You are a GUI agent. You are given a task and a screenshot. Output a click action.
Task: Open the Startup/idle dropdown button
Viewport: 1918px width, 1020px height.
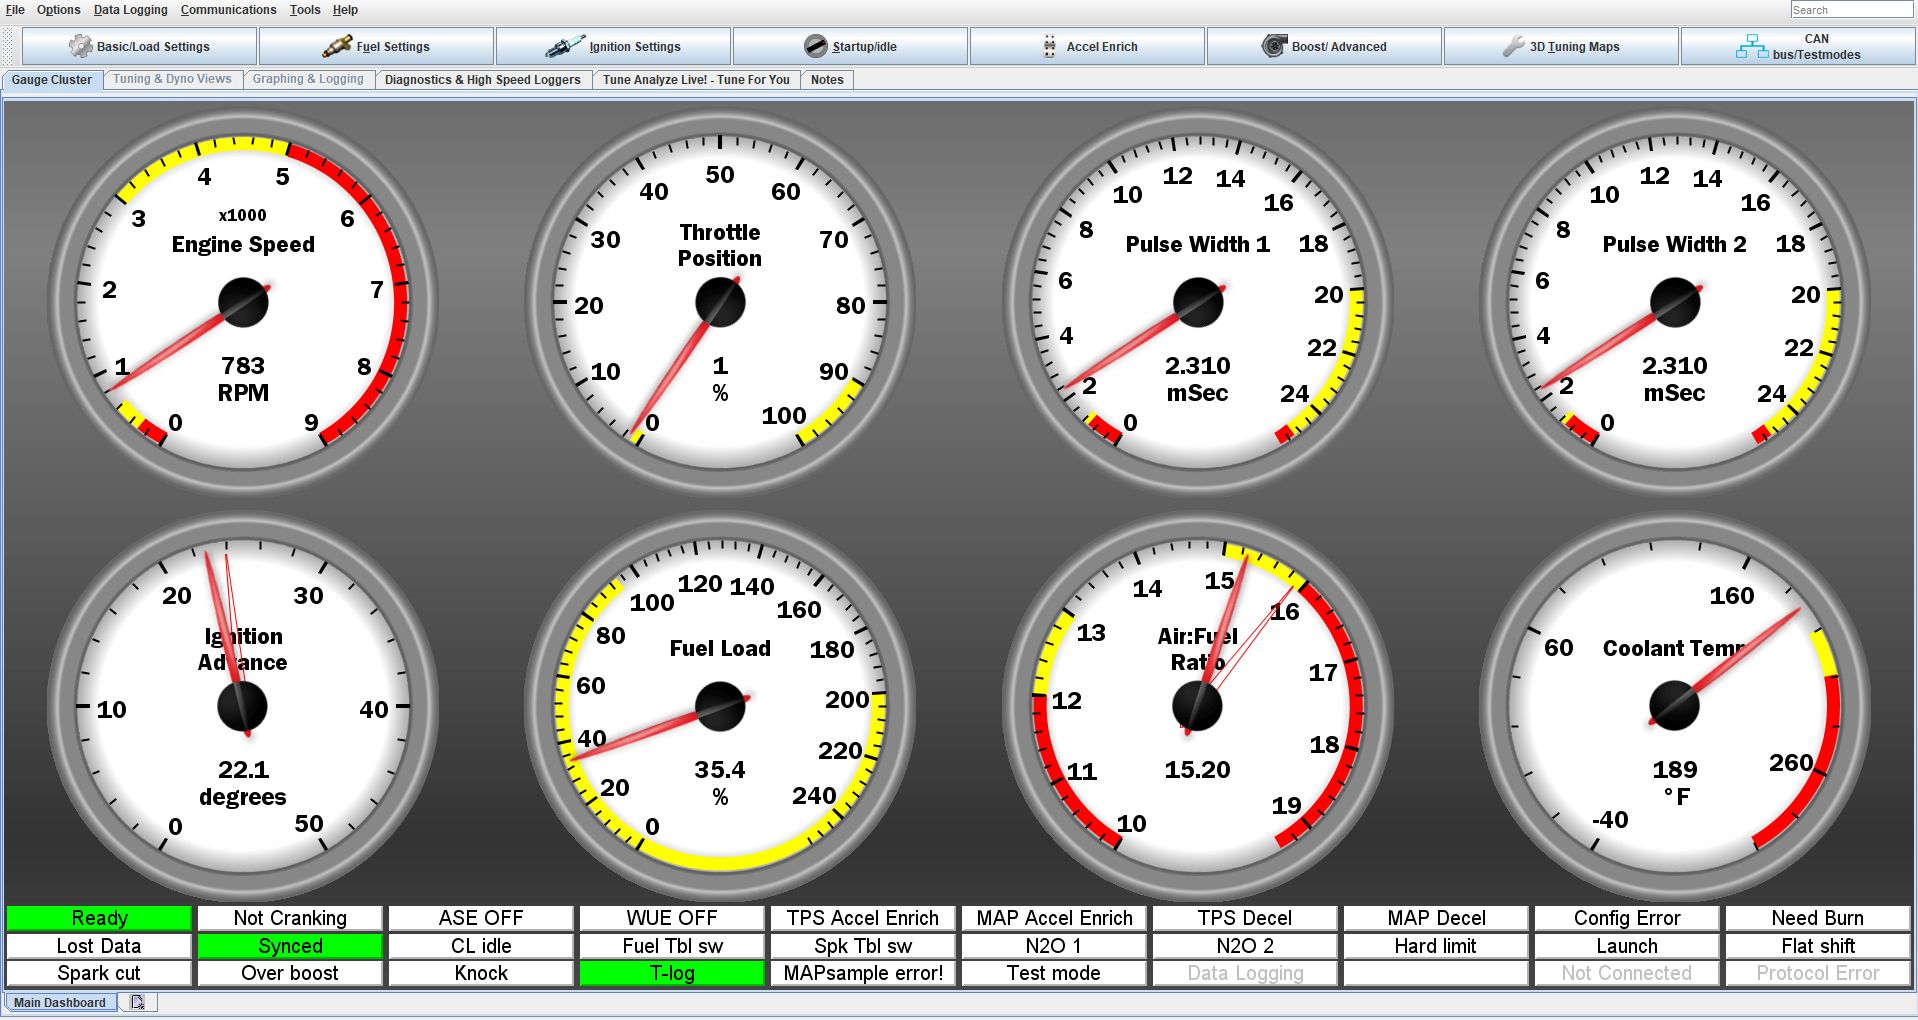tap(850, 46)
